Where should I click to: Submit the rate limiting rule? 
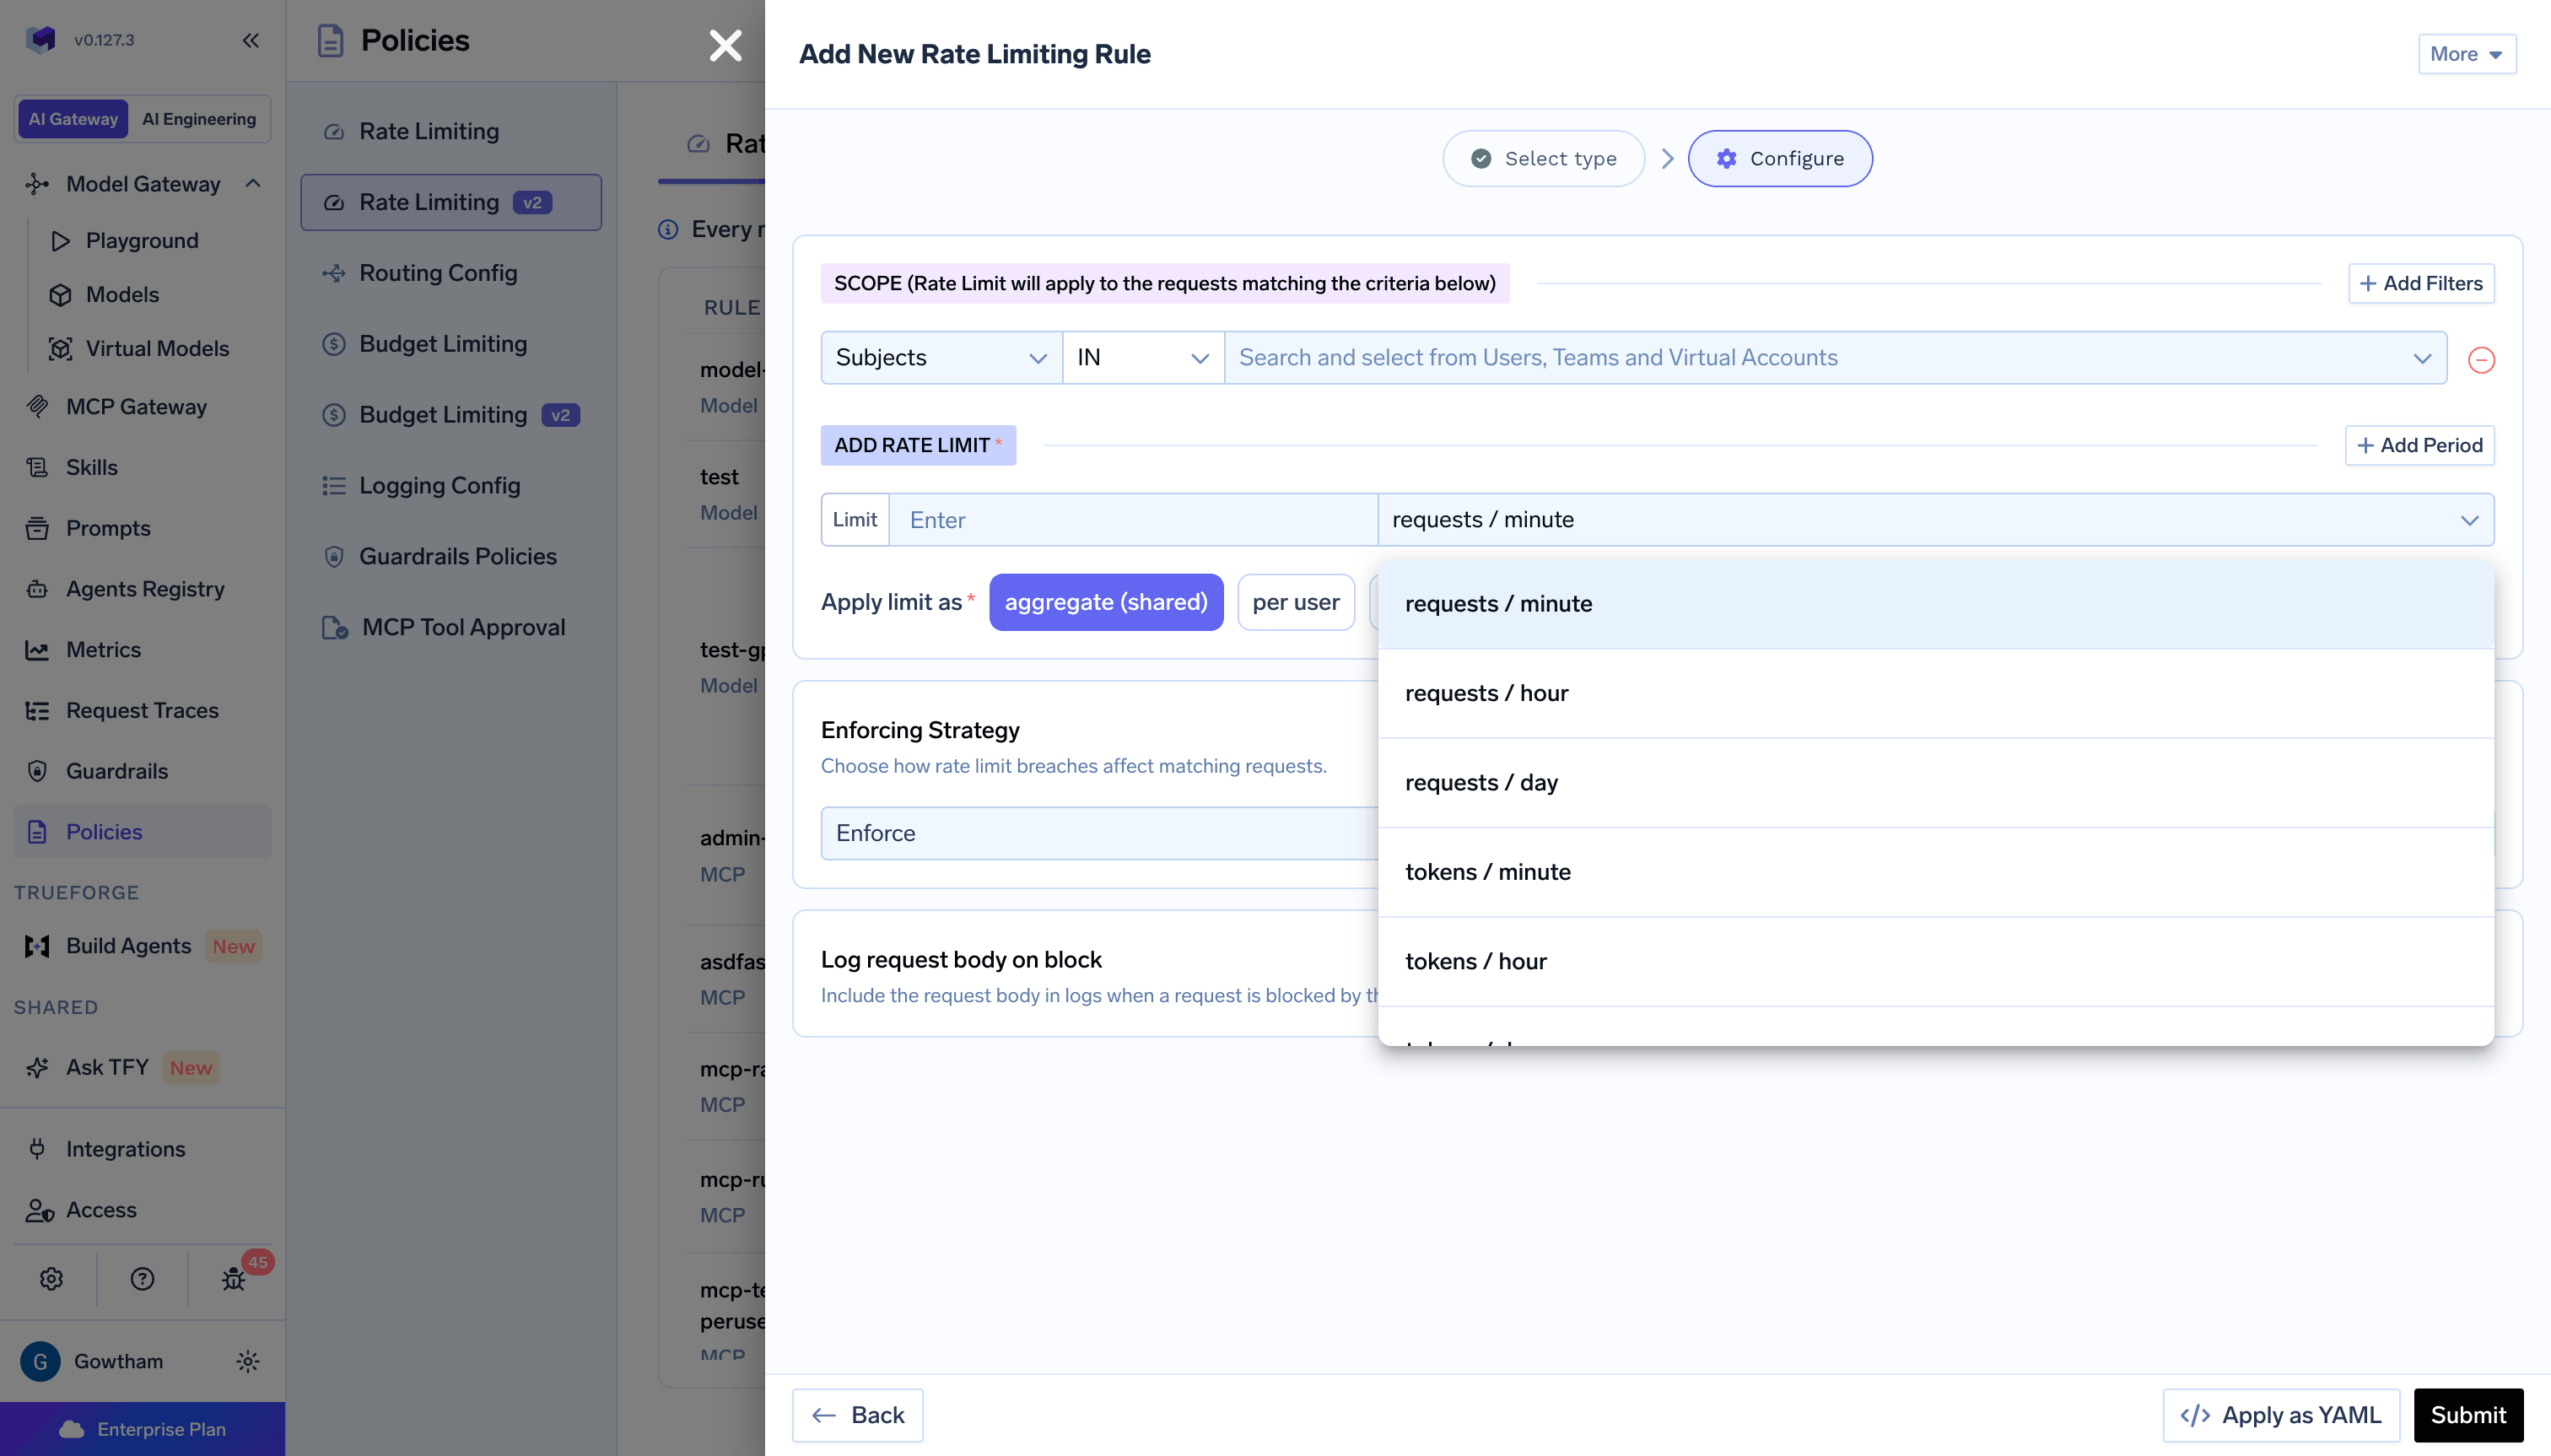click(2468, 1416)
